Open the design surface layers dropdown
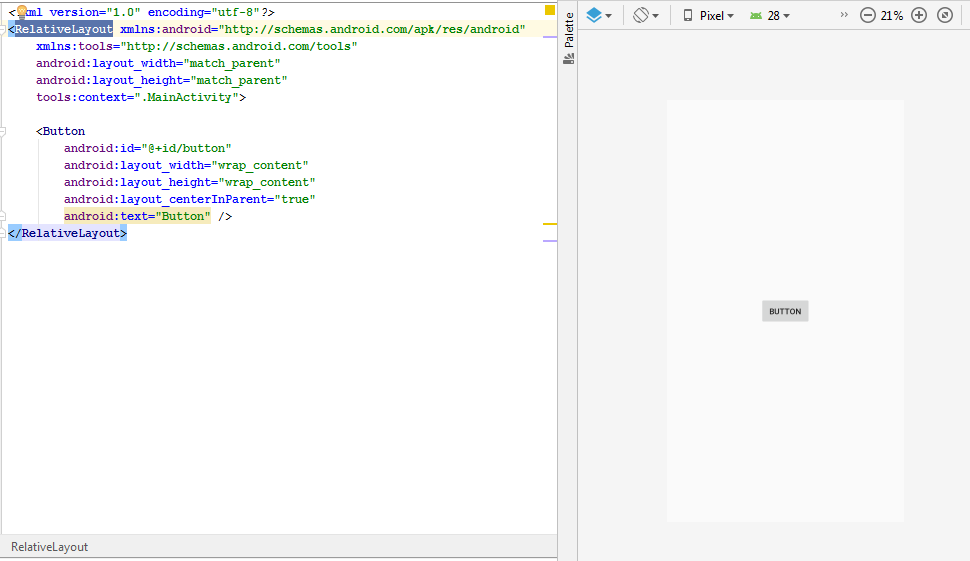 (599, 16)
